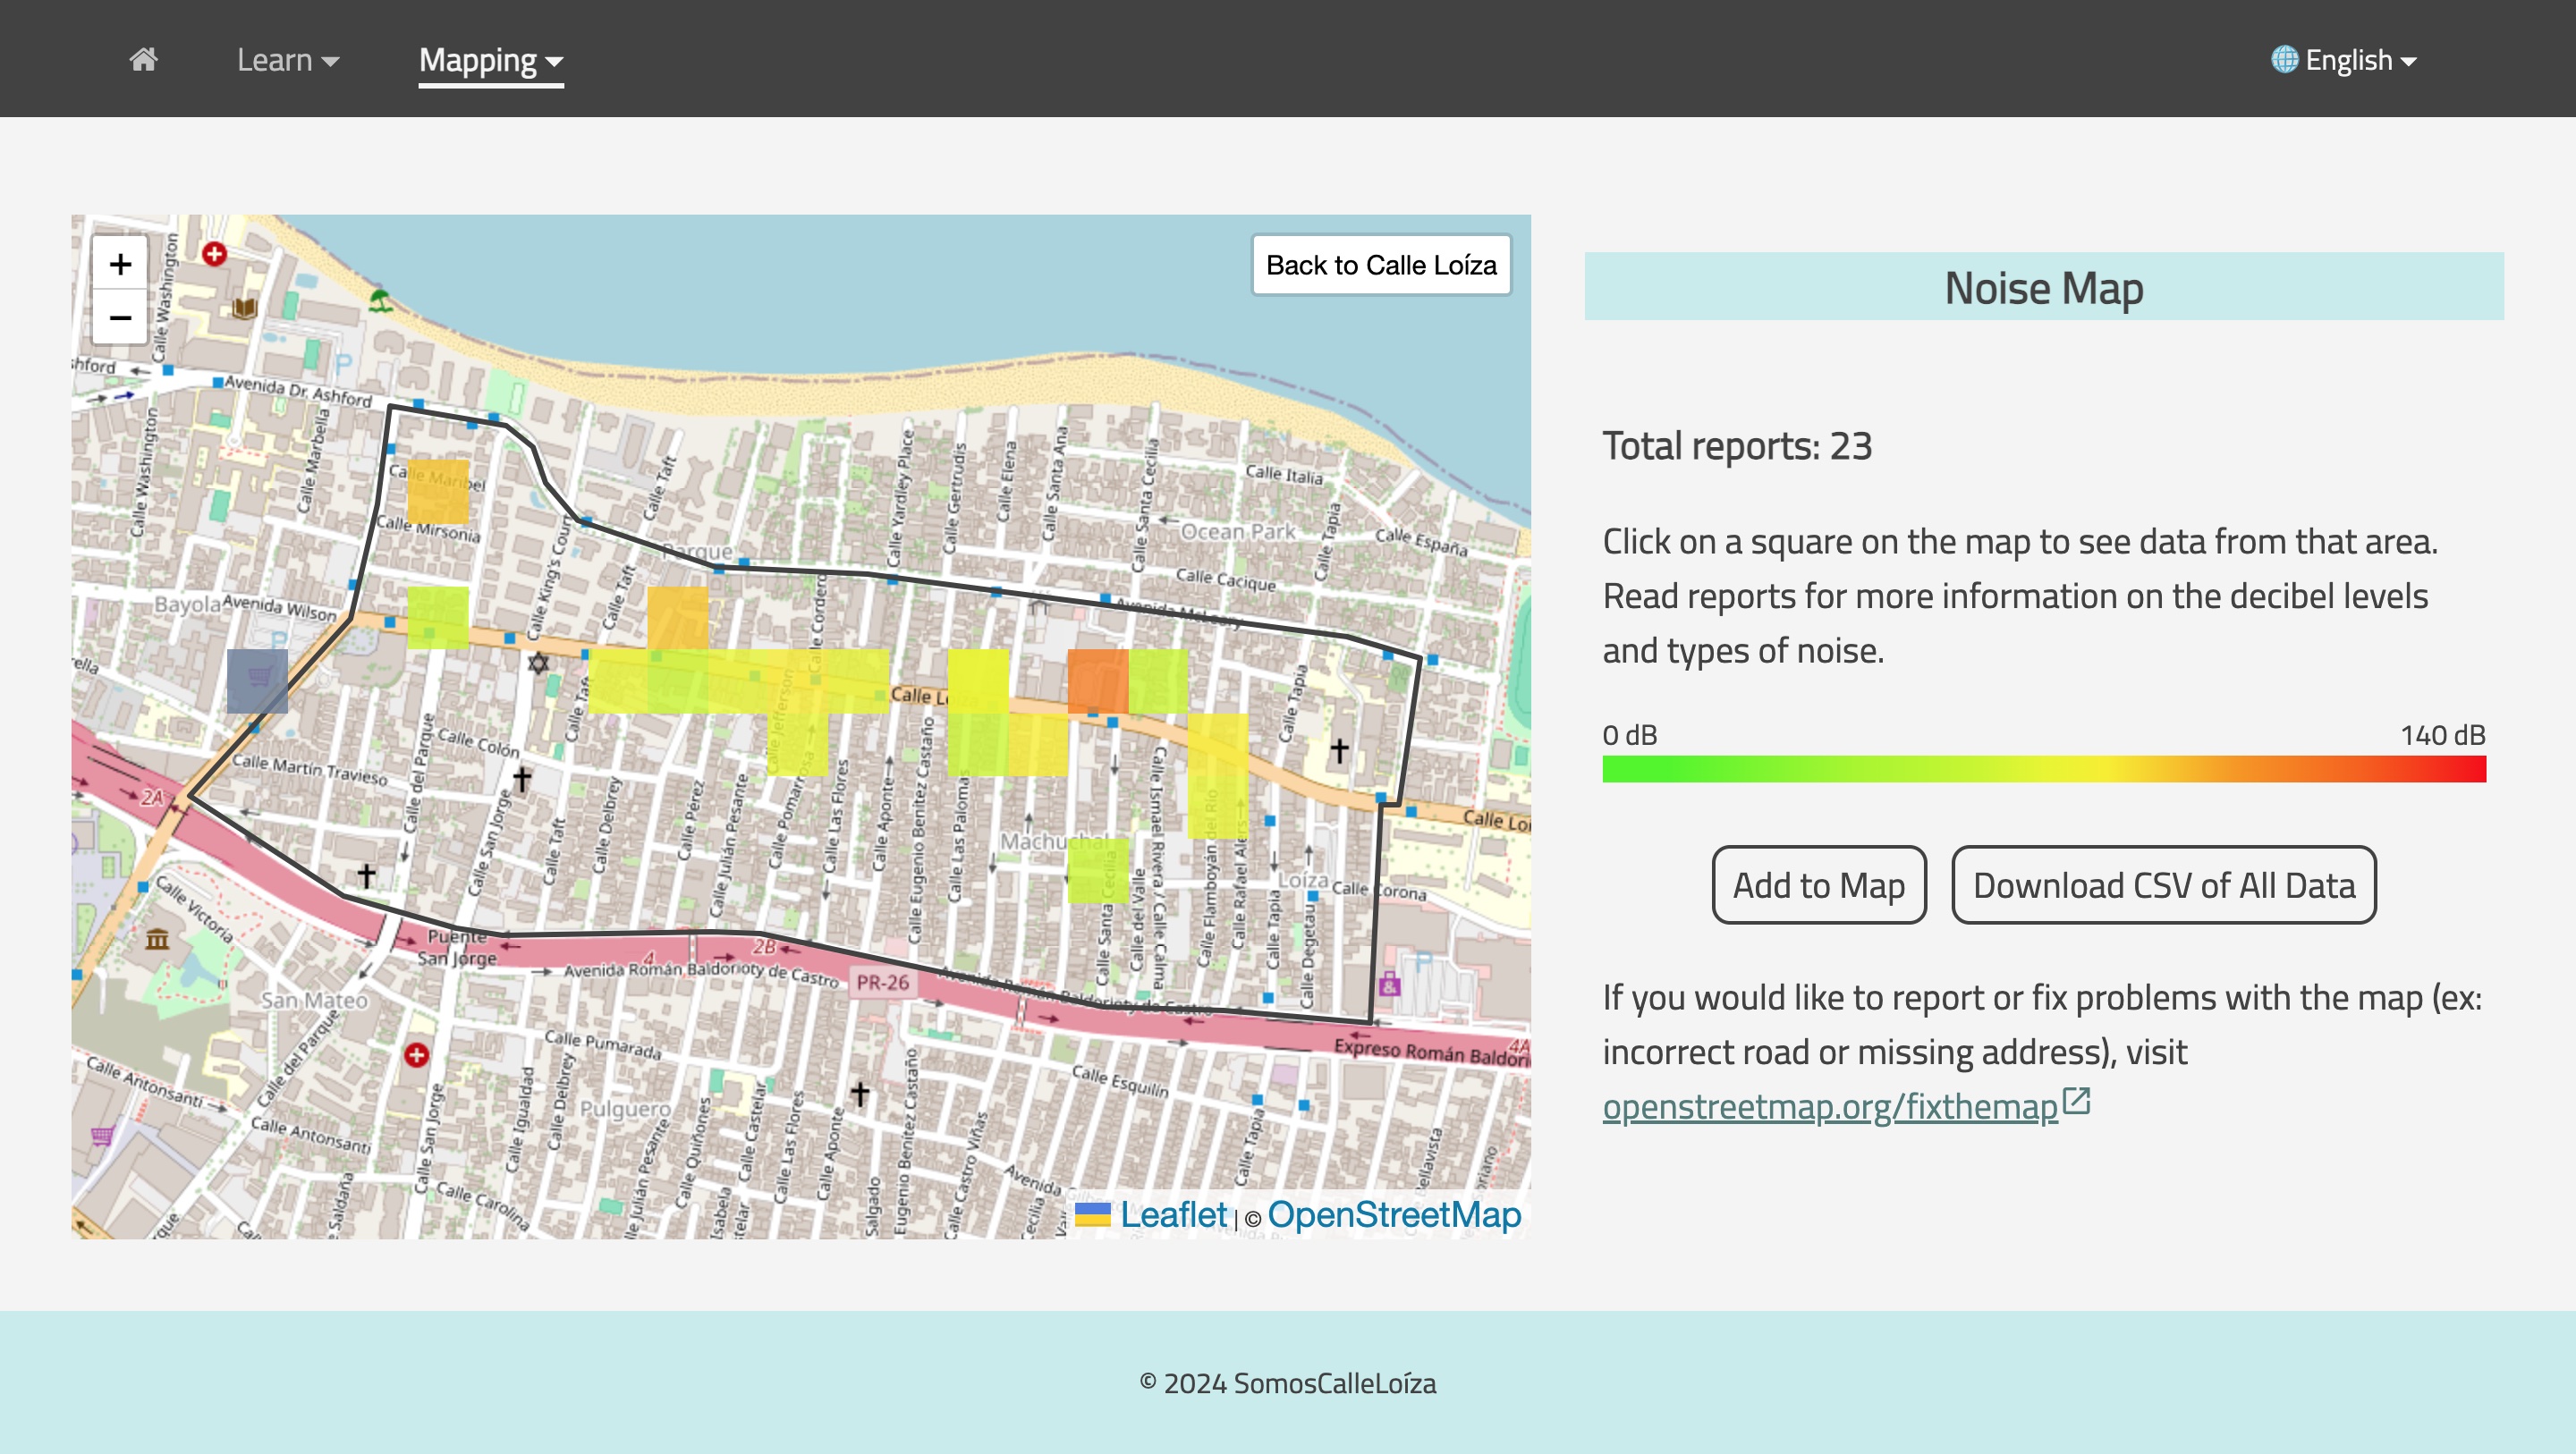
Task: Open the Leaflet attribution link
Action: coord(1173,1215)
